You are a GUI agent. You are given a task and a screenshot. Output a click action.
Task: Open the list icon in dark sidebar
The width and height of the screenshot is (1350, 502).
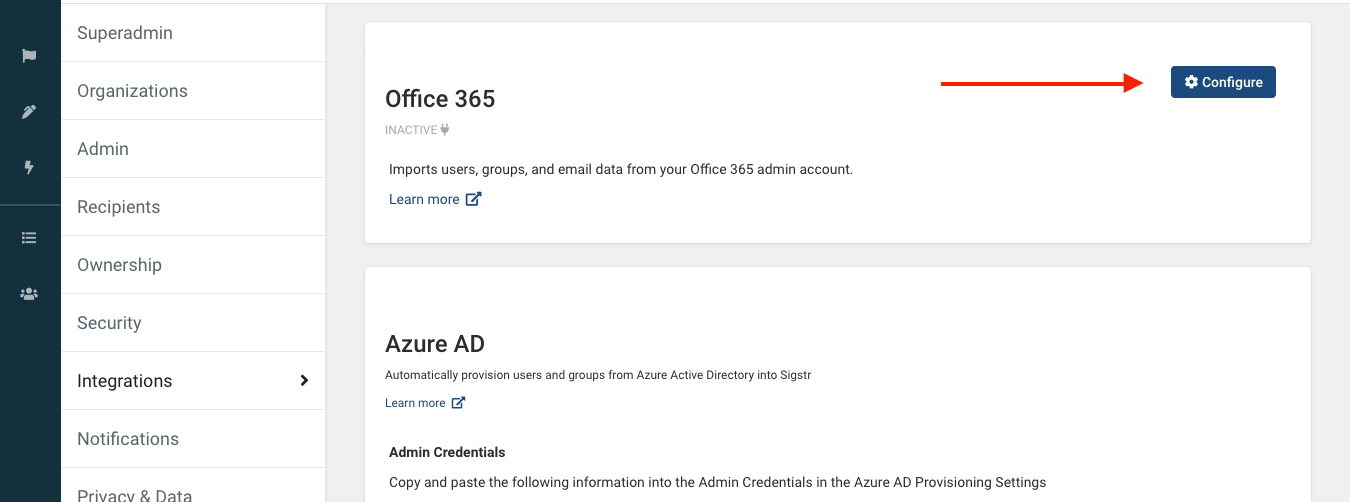[29, 238]
